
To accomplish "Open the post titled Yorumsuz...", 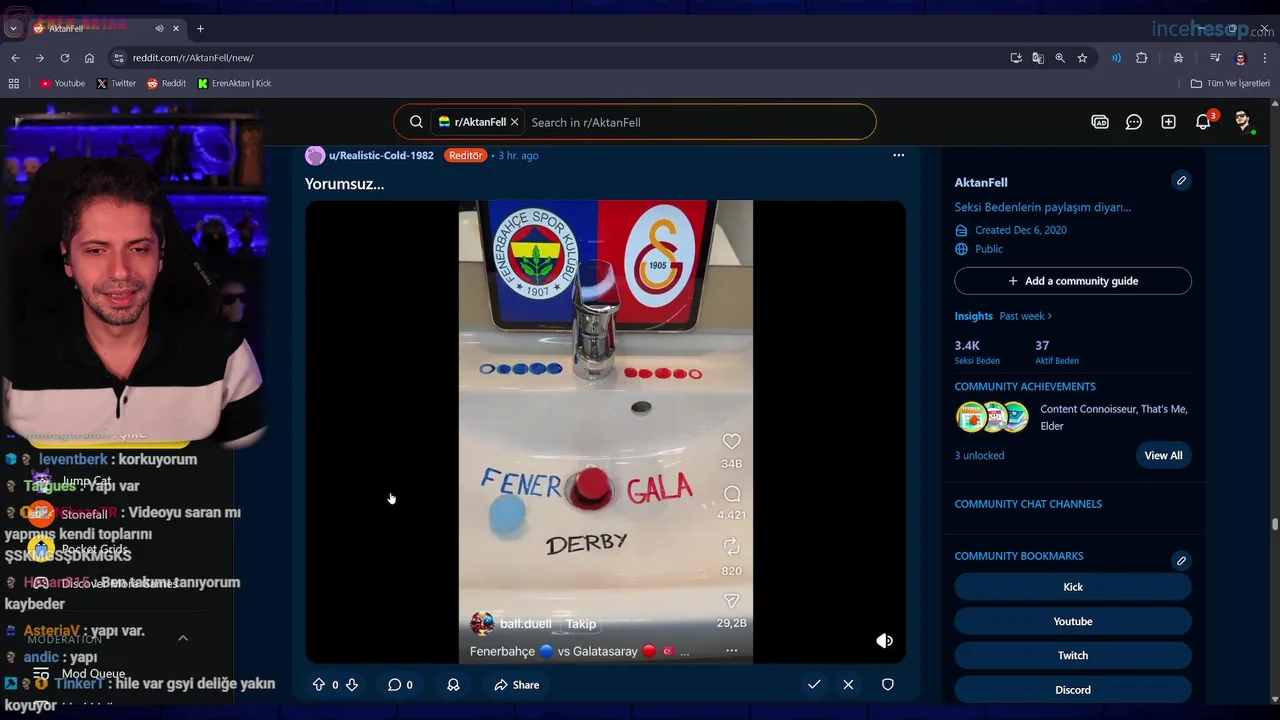I will [x=344, y=184].
